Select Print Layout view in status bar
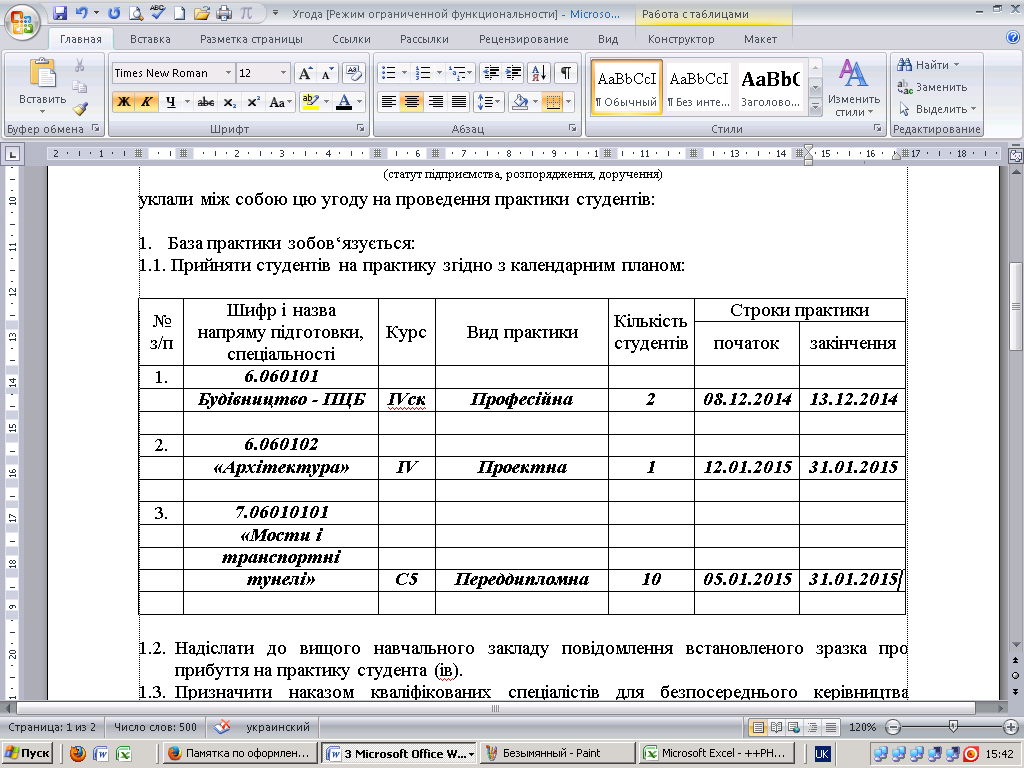The width and height of the screenshot is (1024, 768). [x=758, y=727]
